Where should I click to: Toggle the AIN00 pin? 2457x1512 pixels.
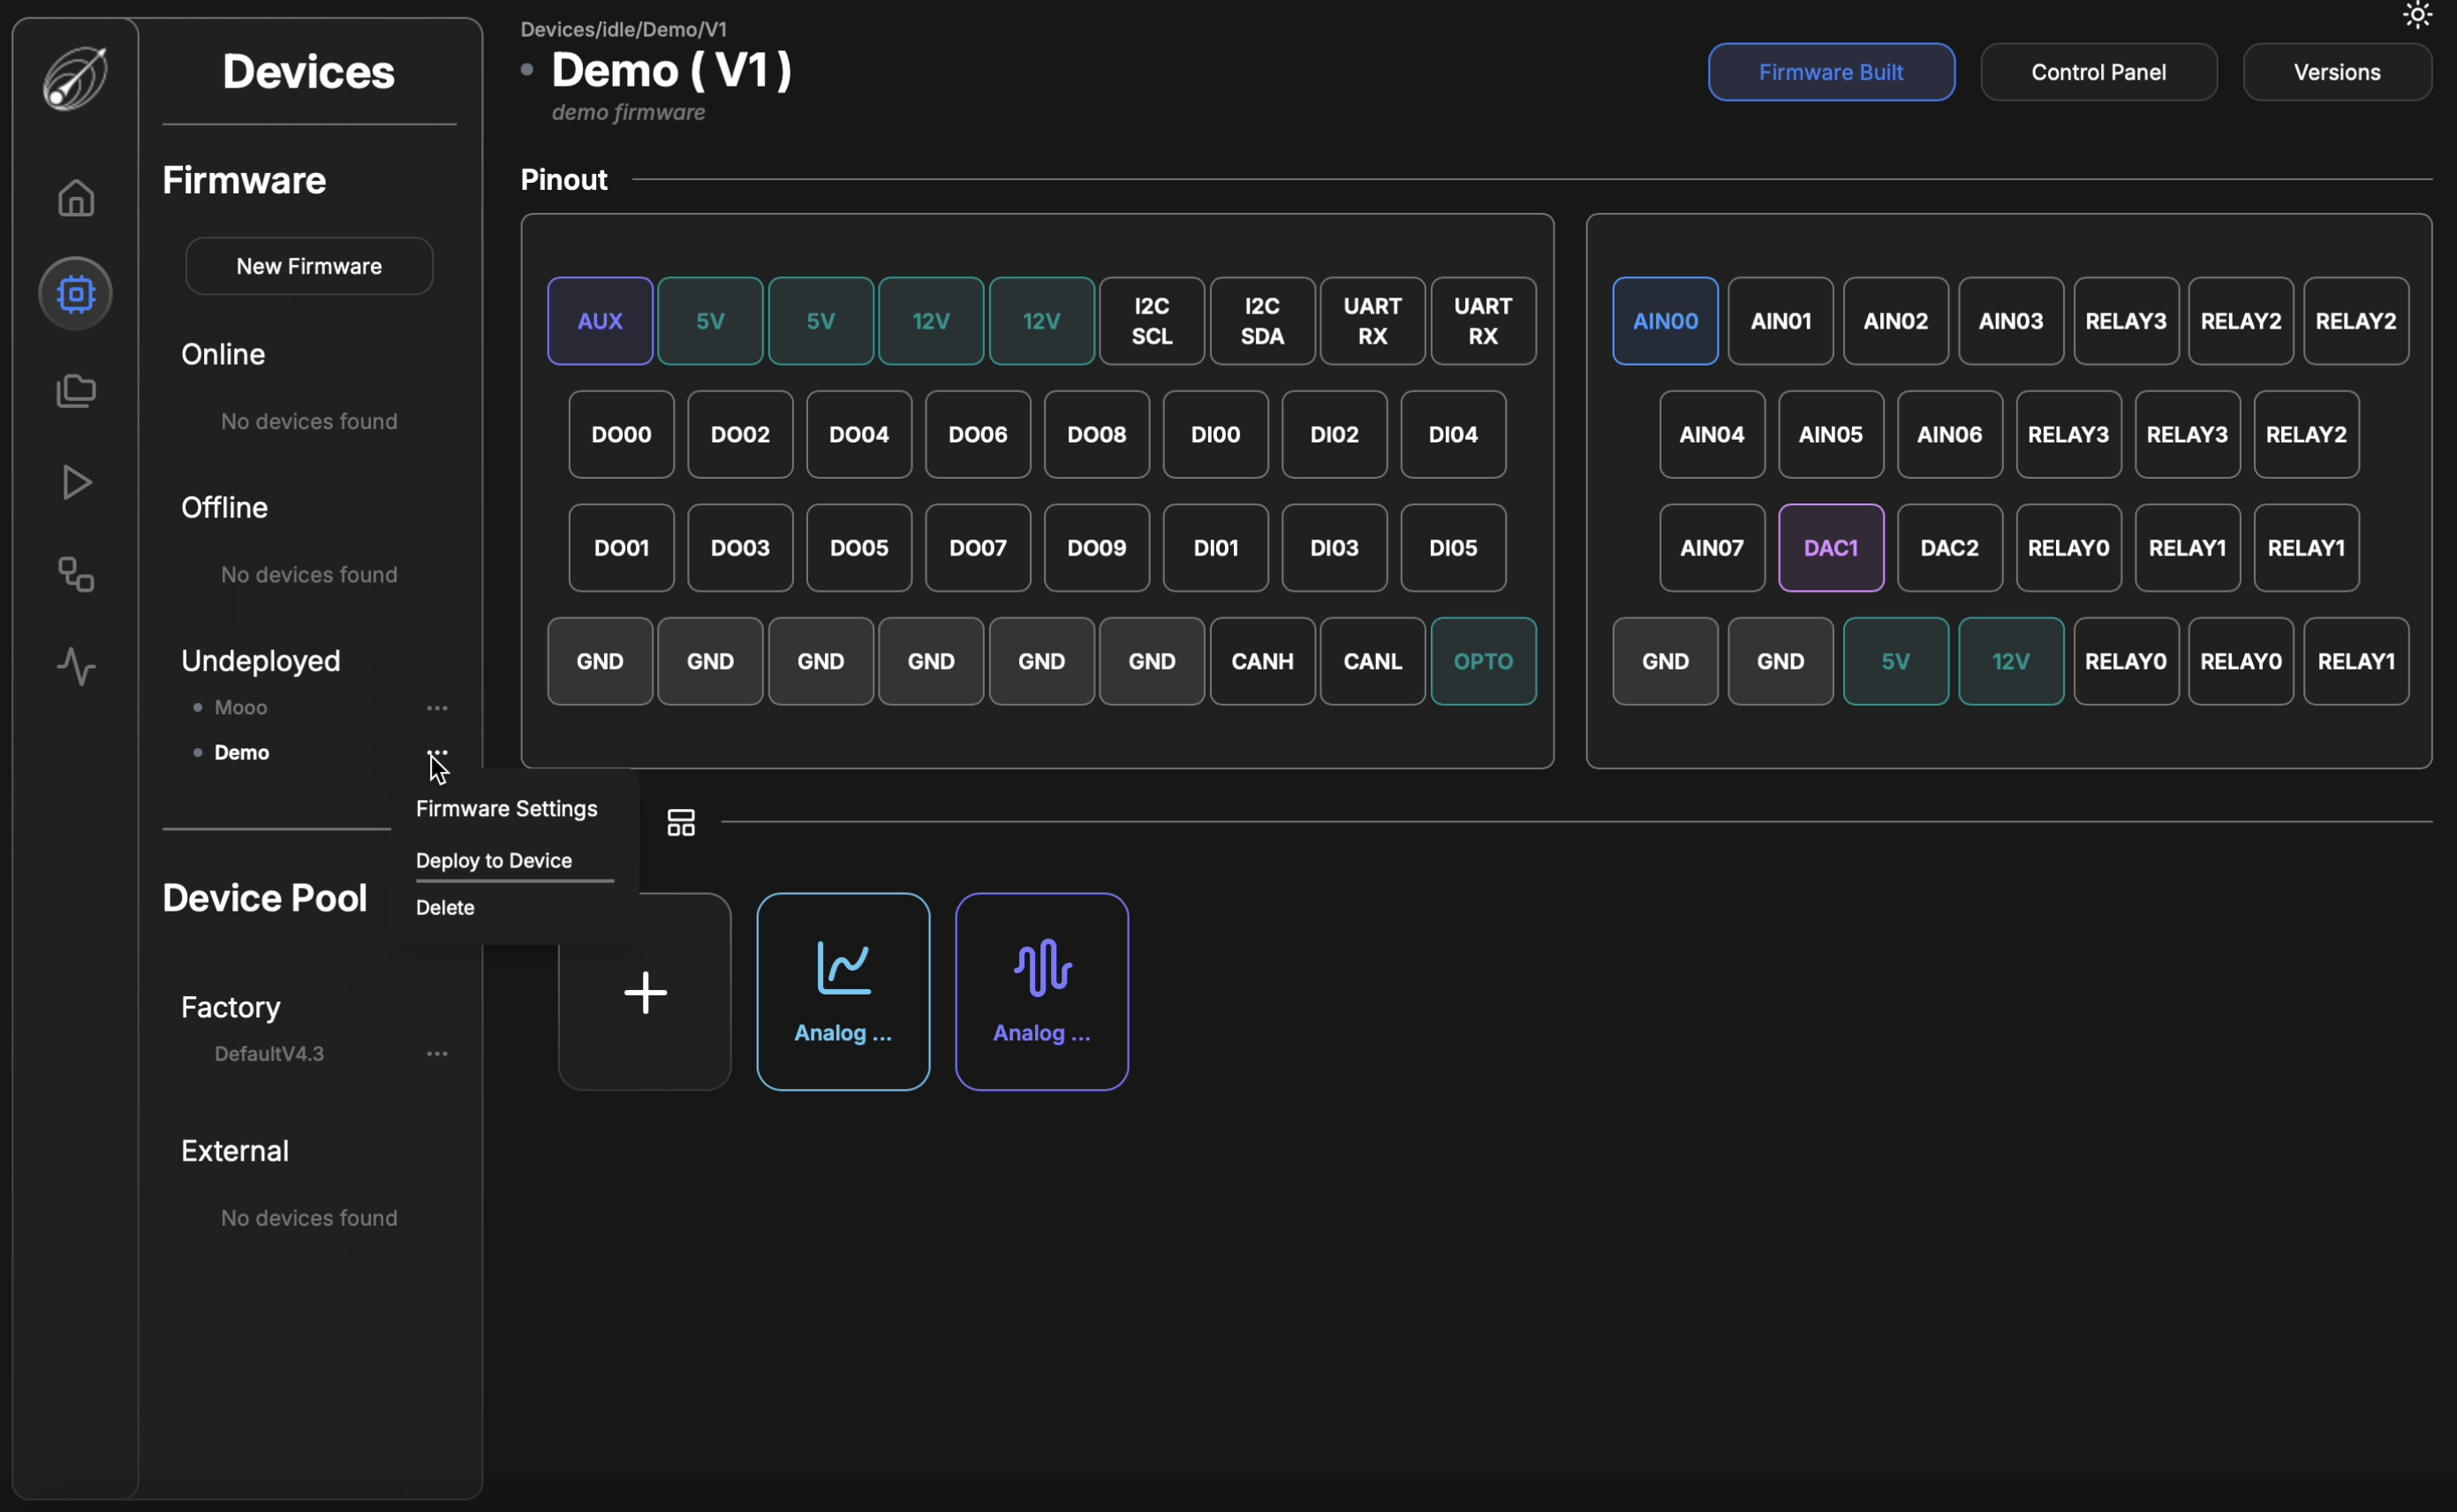click(x=1665, y=321)
